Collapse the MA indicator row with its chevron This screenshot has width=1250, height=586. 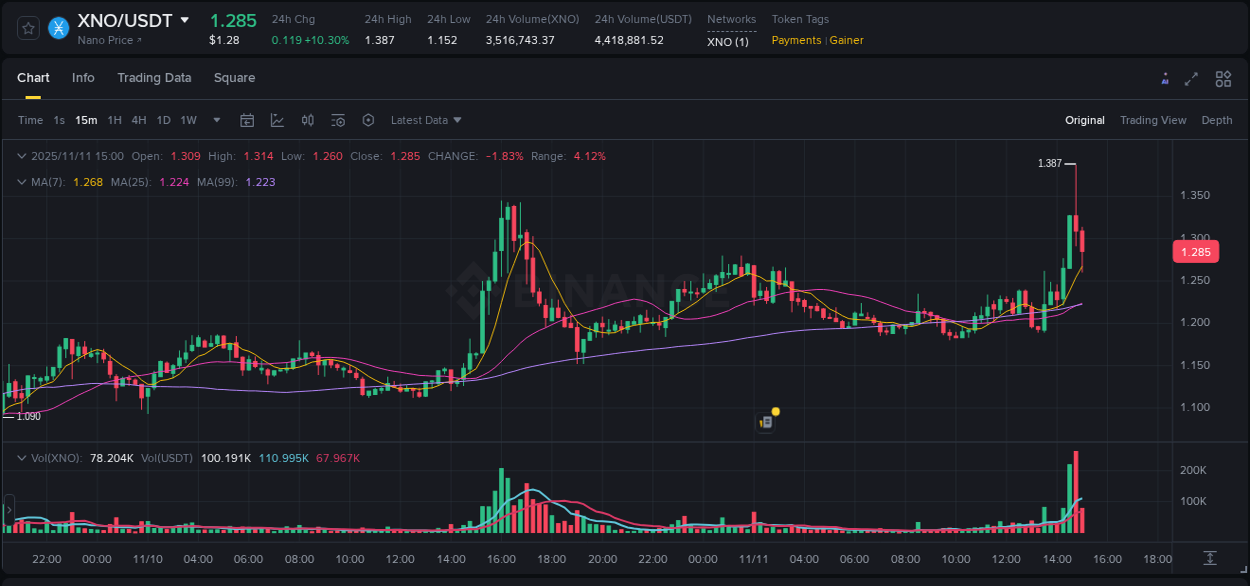(x=21, y=182)
